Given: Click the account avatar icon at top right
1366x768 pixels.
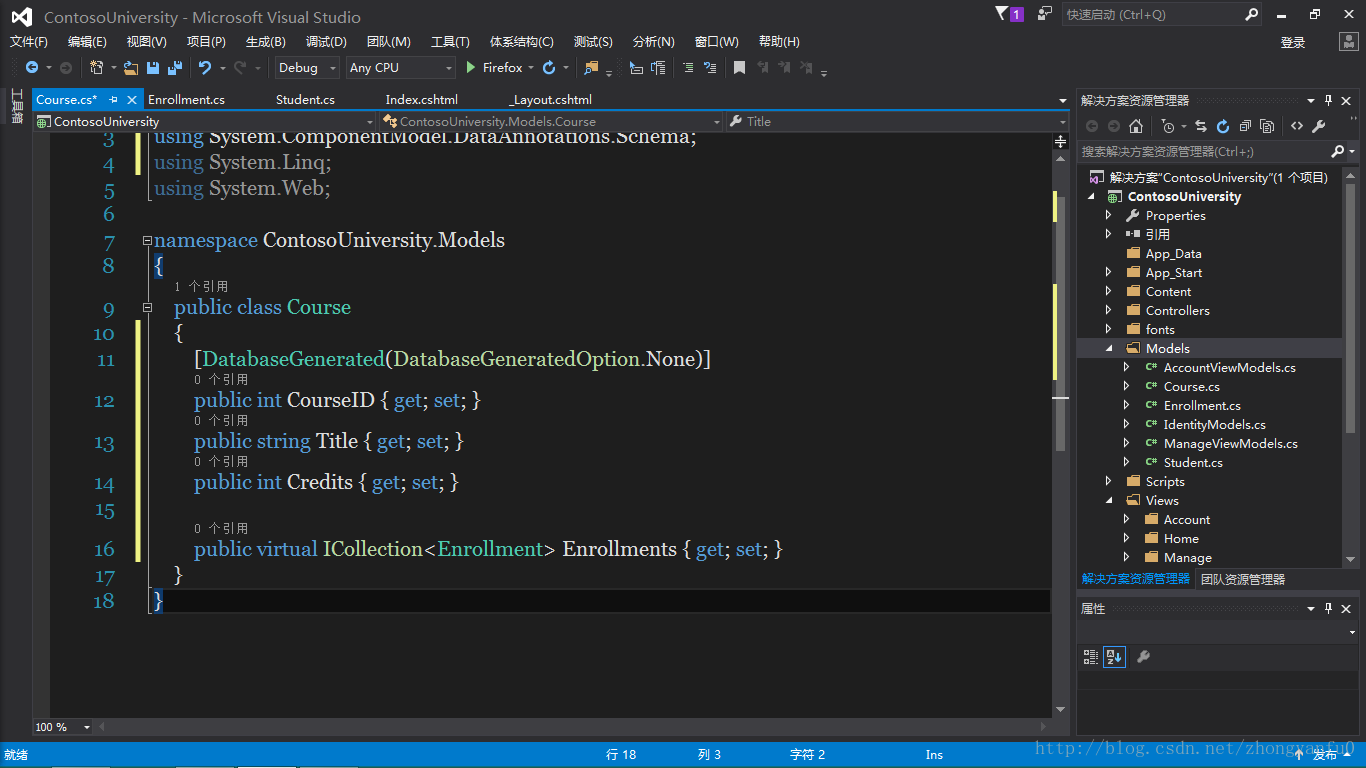Looking at the screenshot, I should click(x=1349, y=42).
